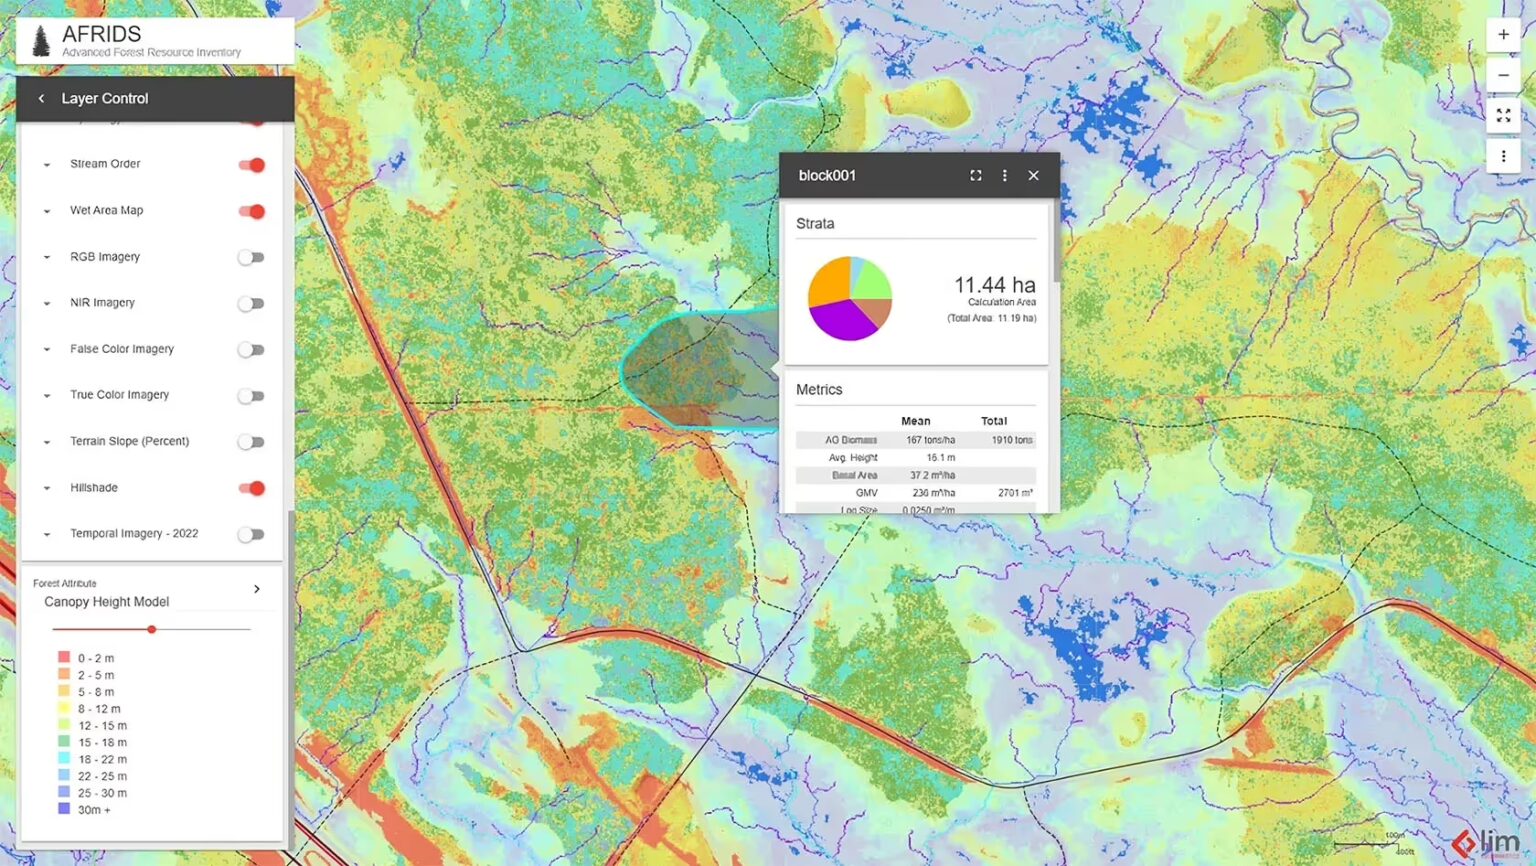Expand the block001 panel to fullscreen

975,175
